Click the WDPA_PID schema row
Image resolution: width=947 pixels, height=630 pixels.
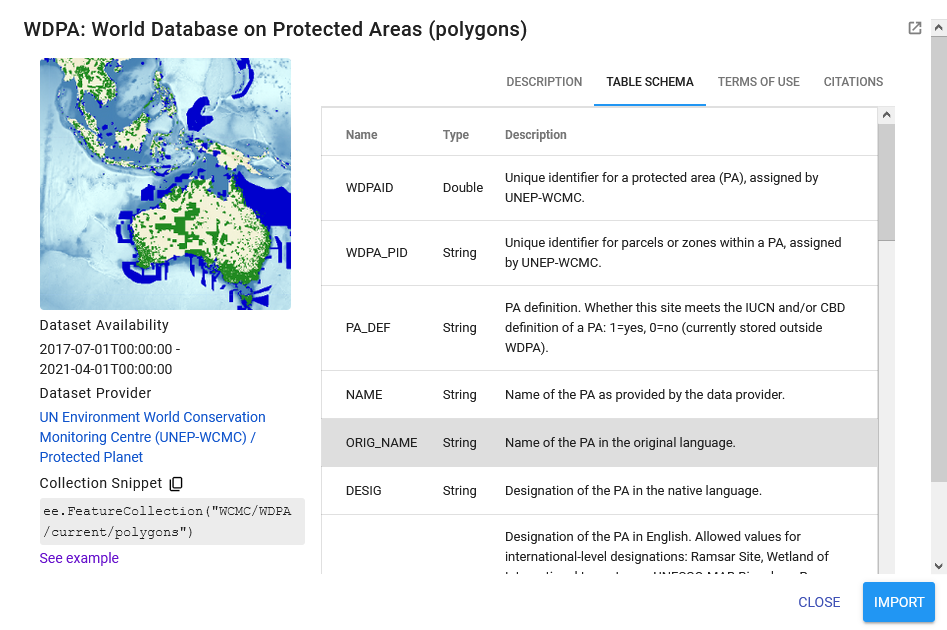(x=599, y=253)
